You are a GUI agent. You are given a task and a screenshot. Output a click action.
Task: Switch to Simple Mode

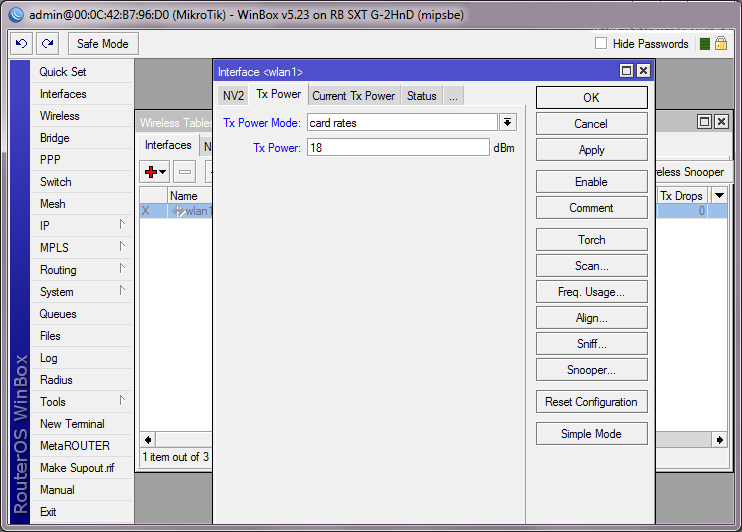pyautogui.click(x=592, y=434)
